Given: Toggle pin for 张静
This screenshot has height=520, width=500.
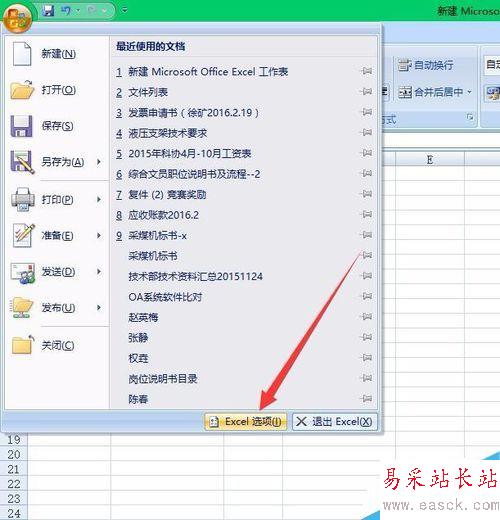Looking at the screenshot, I should tap(367, 337).
